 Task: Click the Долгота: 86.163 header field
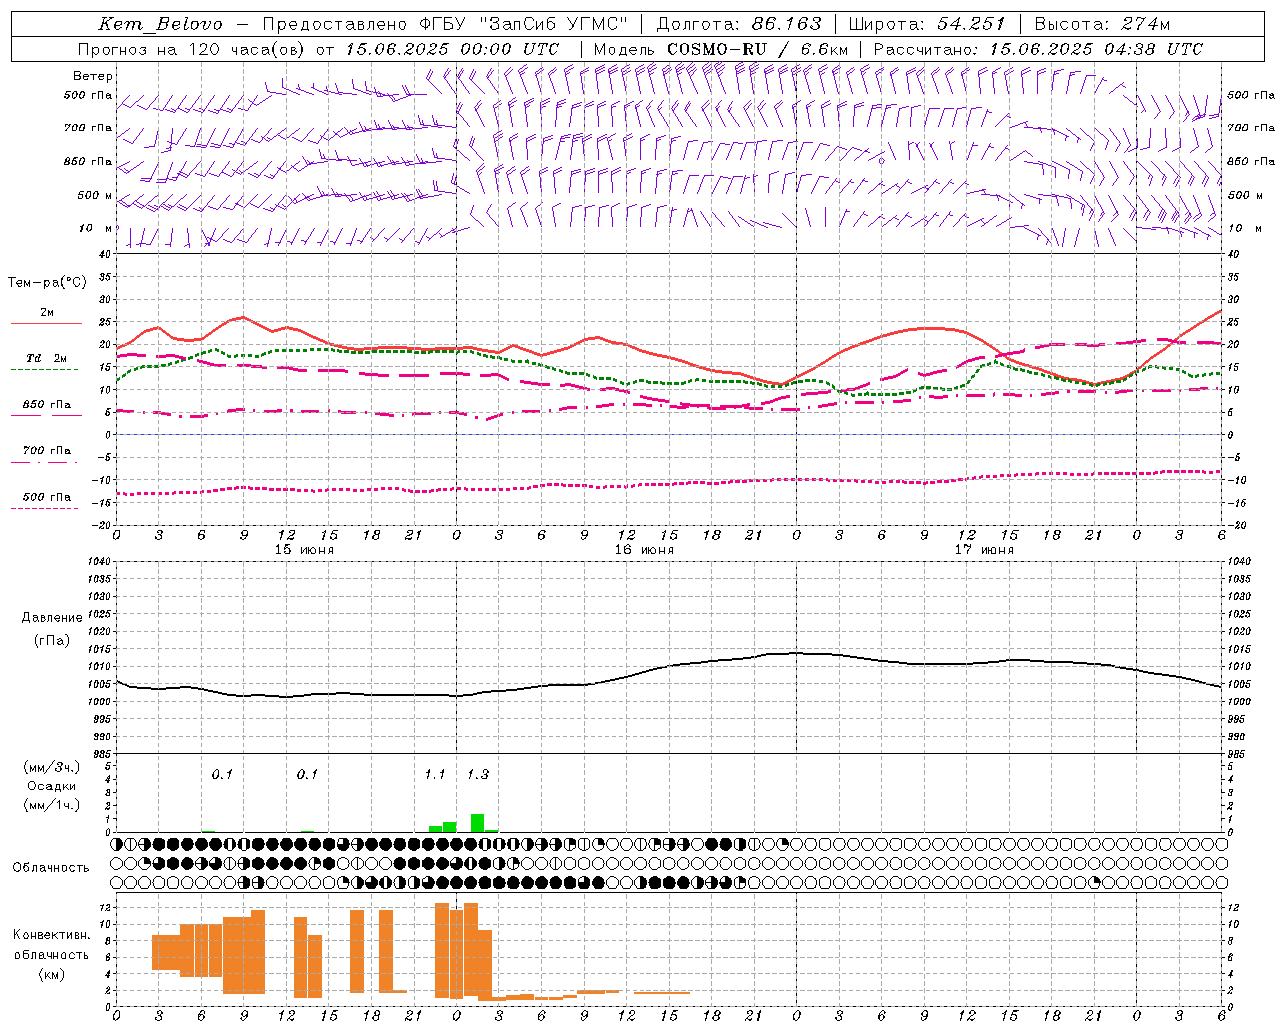coord(739,24)
